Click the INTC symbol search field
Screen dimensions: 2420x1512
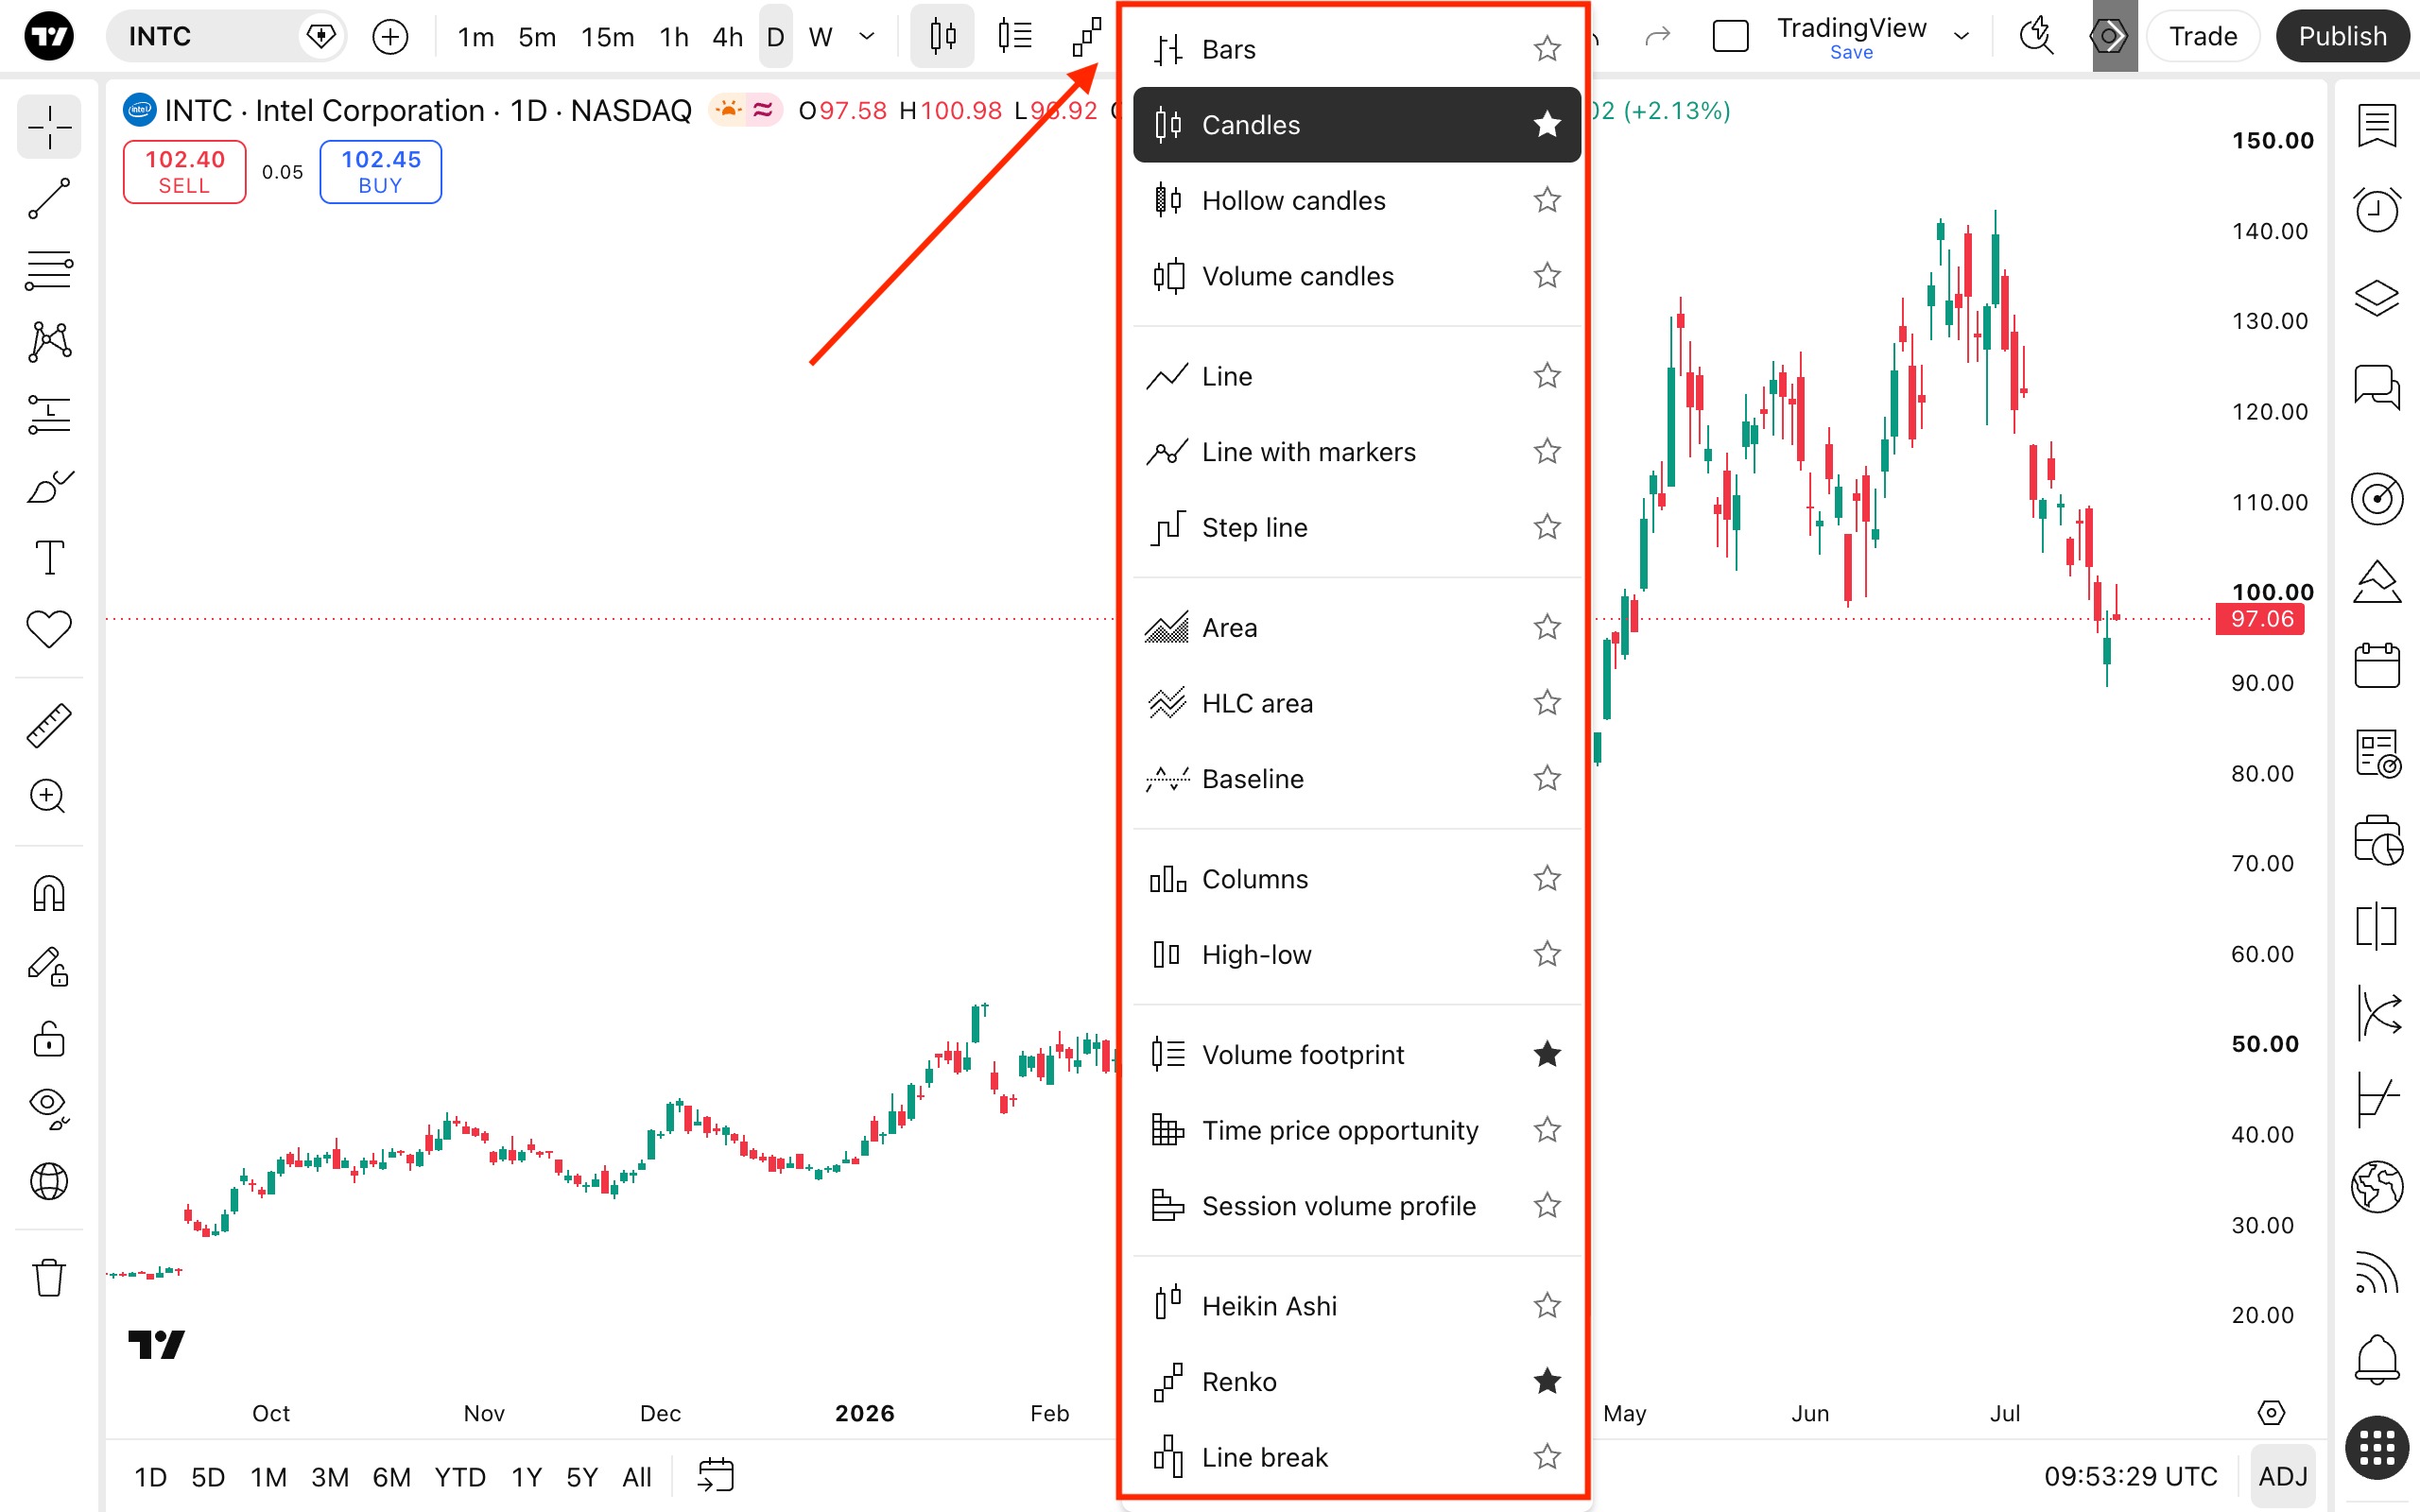[210, 37]
